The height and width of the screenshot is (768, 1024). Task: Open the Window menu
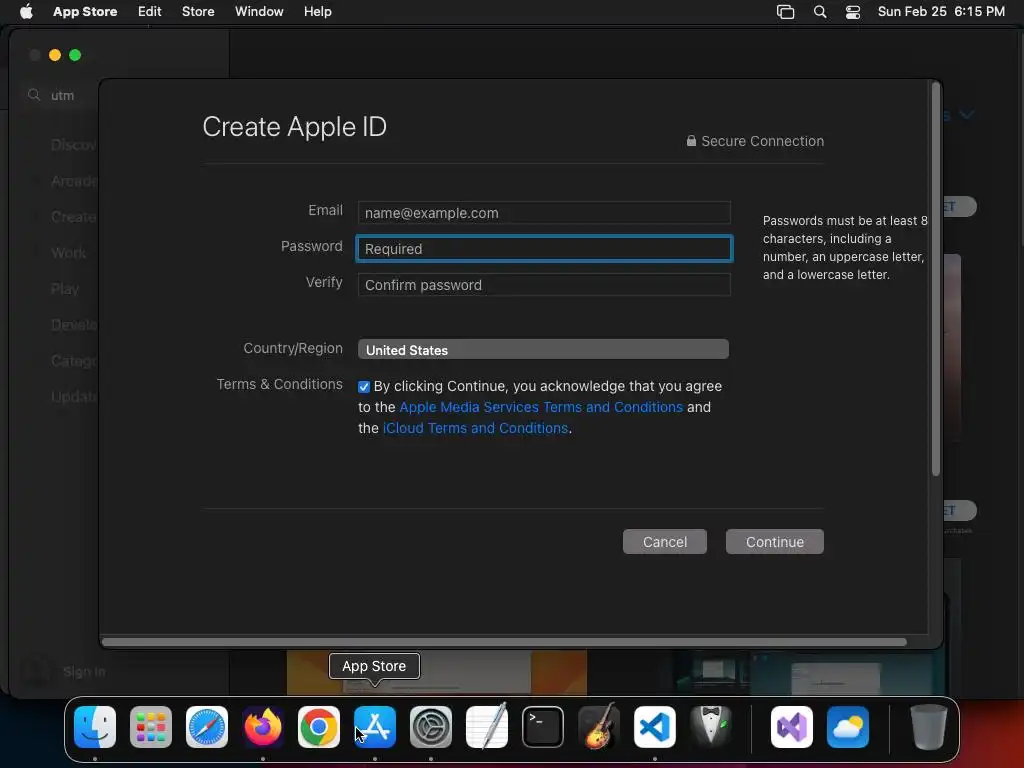click(x=259, y=11)
